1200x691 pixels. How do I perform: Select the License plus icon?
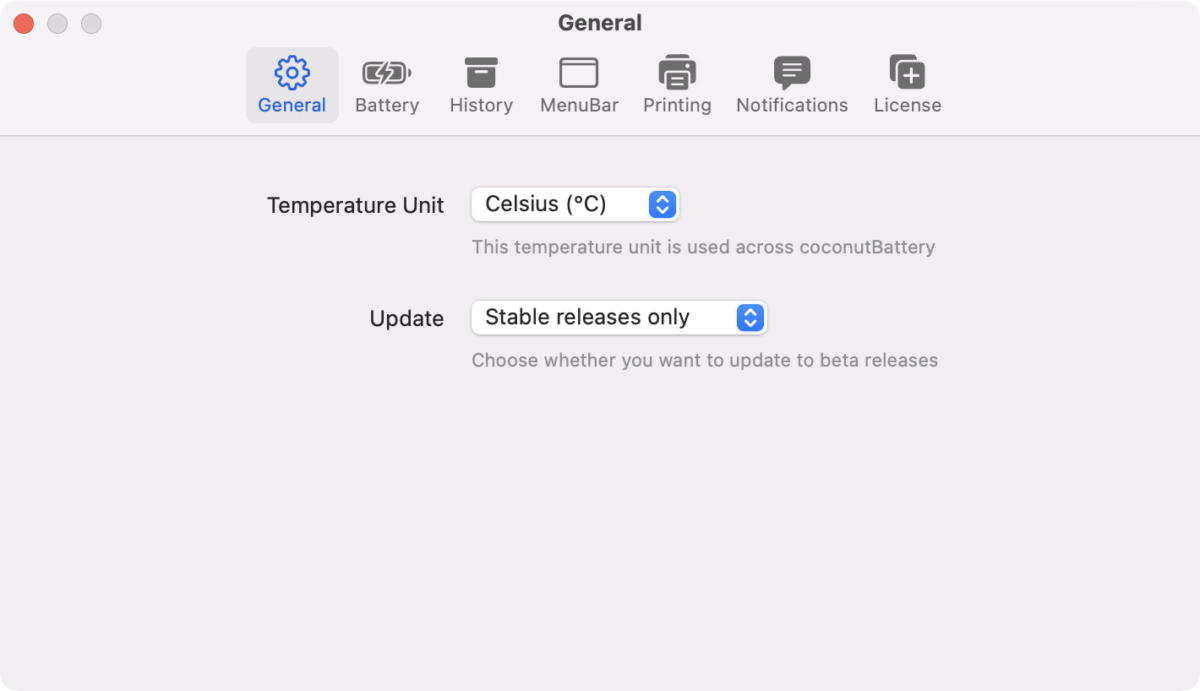click(x=907, y=72)
